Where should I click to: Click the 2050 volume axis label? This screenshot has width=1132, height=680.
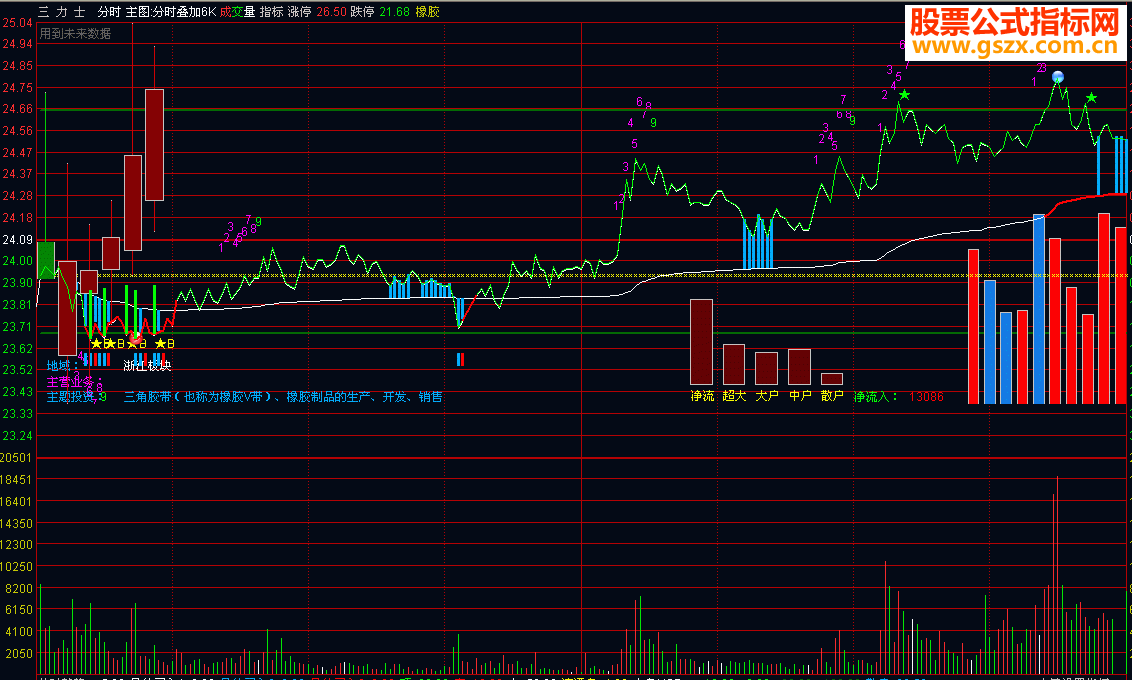click(19, 653)
